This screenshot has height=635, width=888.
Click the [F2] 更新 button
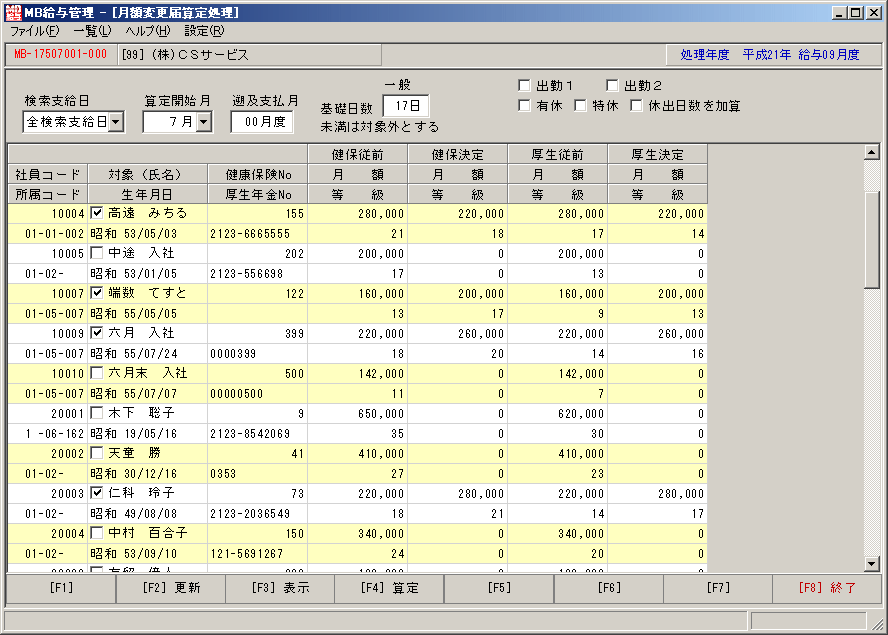click(171, 588)
